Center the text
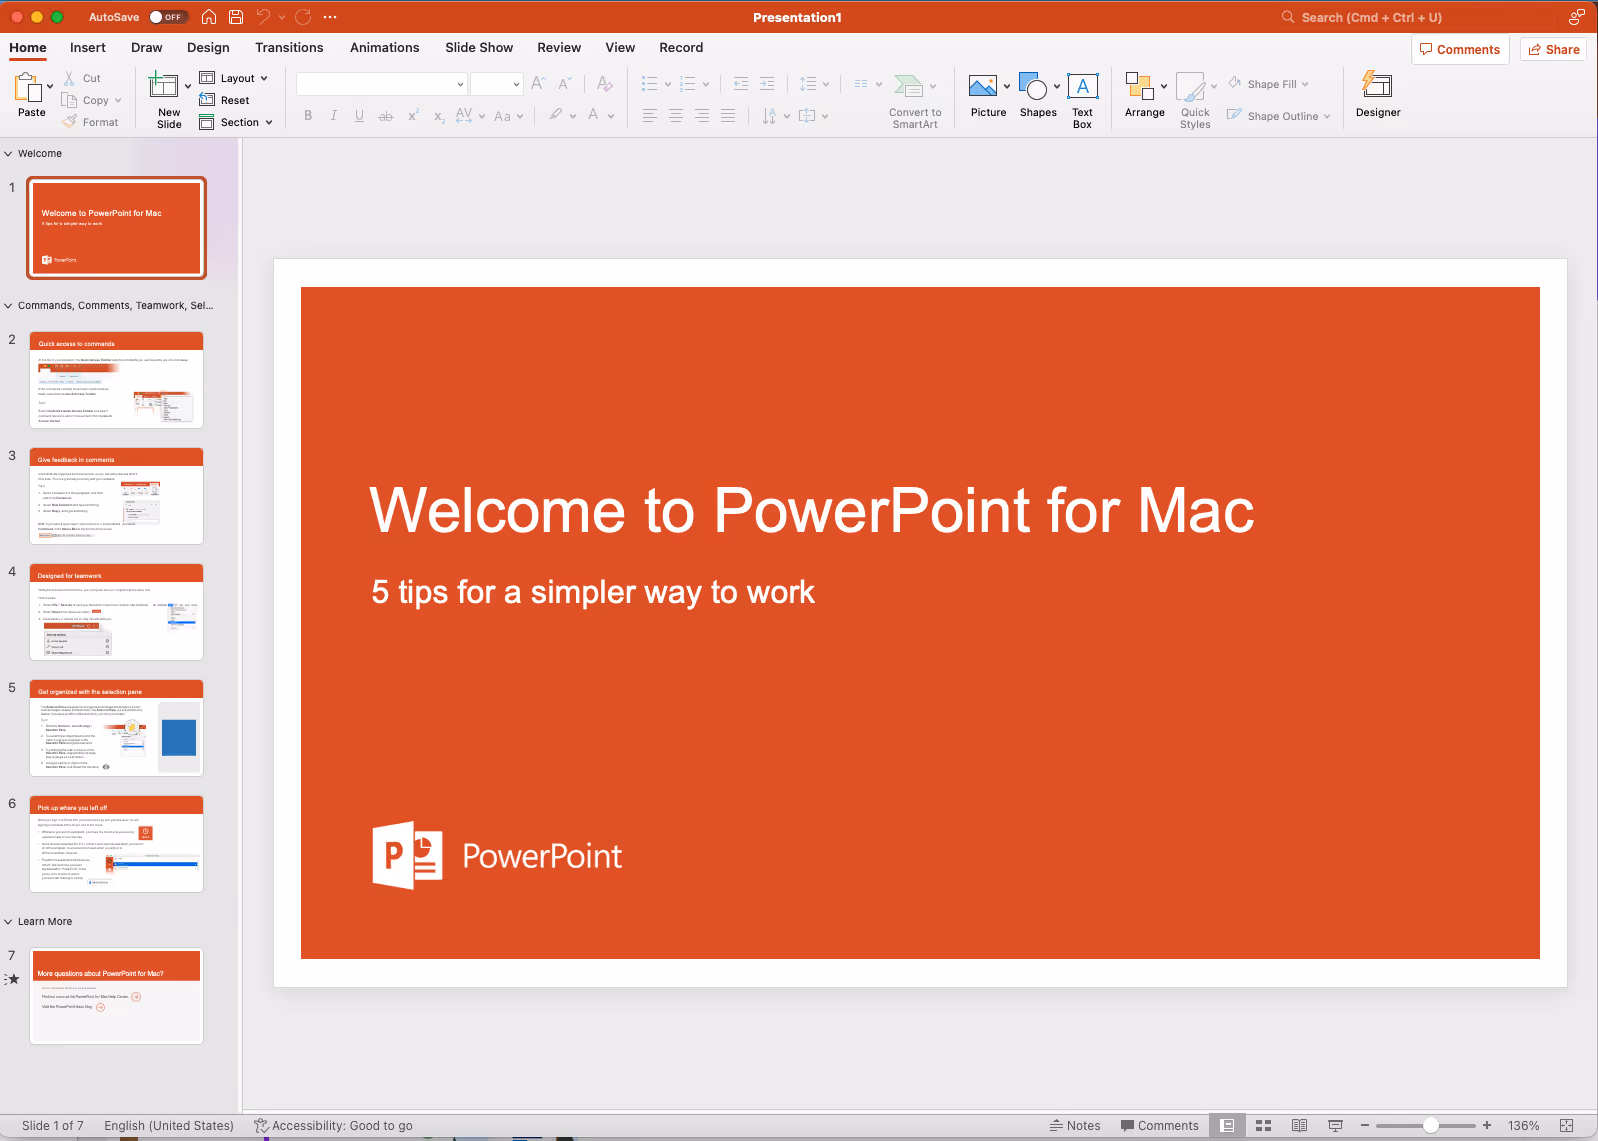This screenshot has width=1598, height=1141. [676, 116]
